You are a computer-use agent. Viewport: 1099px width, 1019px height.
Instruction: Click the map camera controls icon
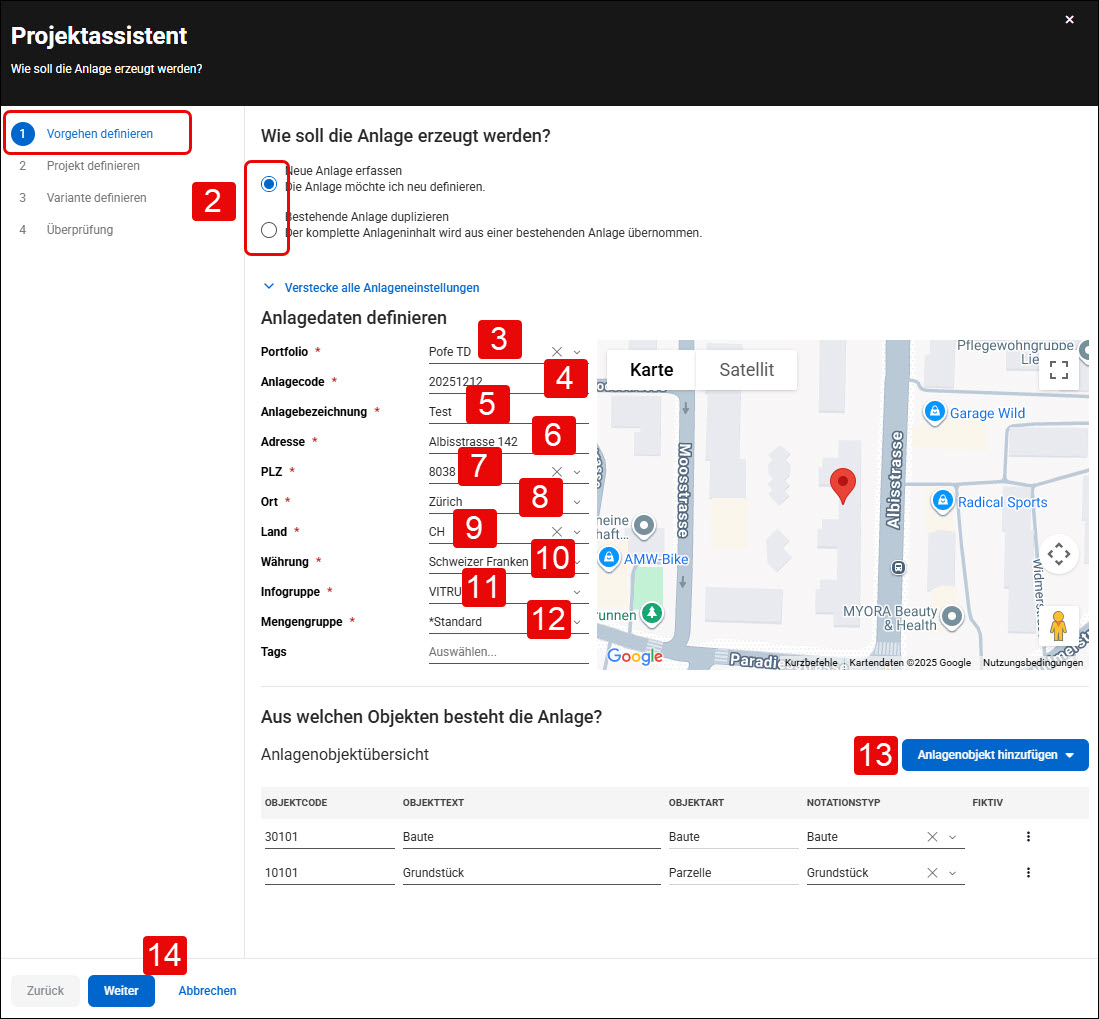[1058, 554]
